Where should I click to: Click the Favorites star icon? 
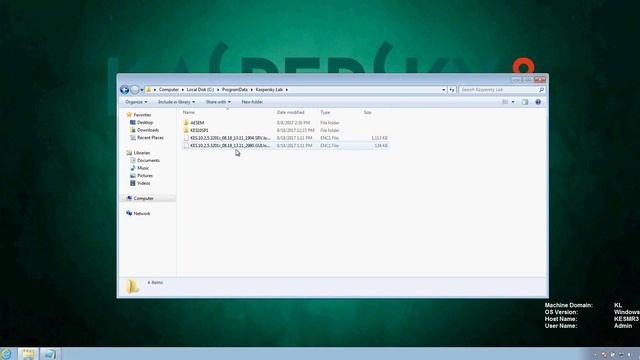point(129,115)
